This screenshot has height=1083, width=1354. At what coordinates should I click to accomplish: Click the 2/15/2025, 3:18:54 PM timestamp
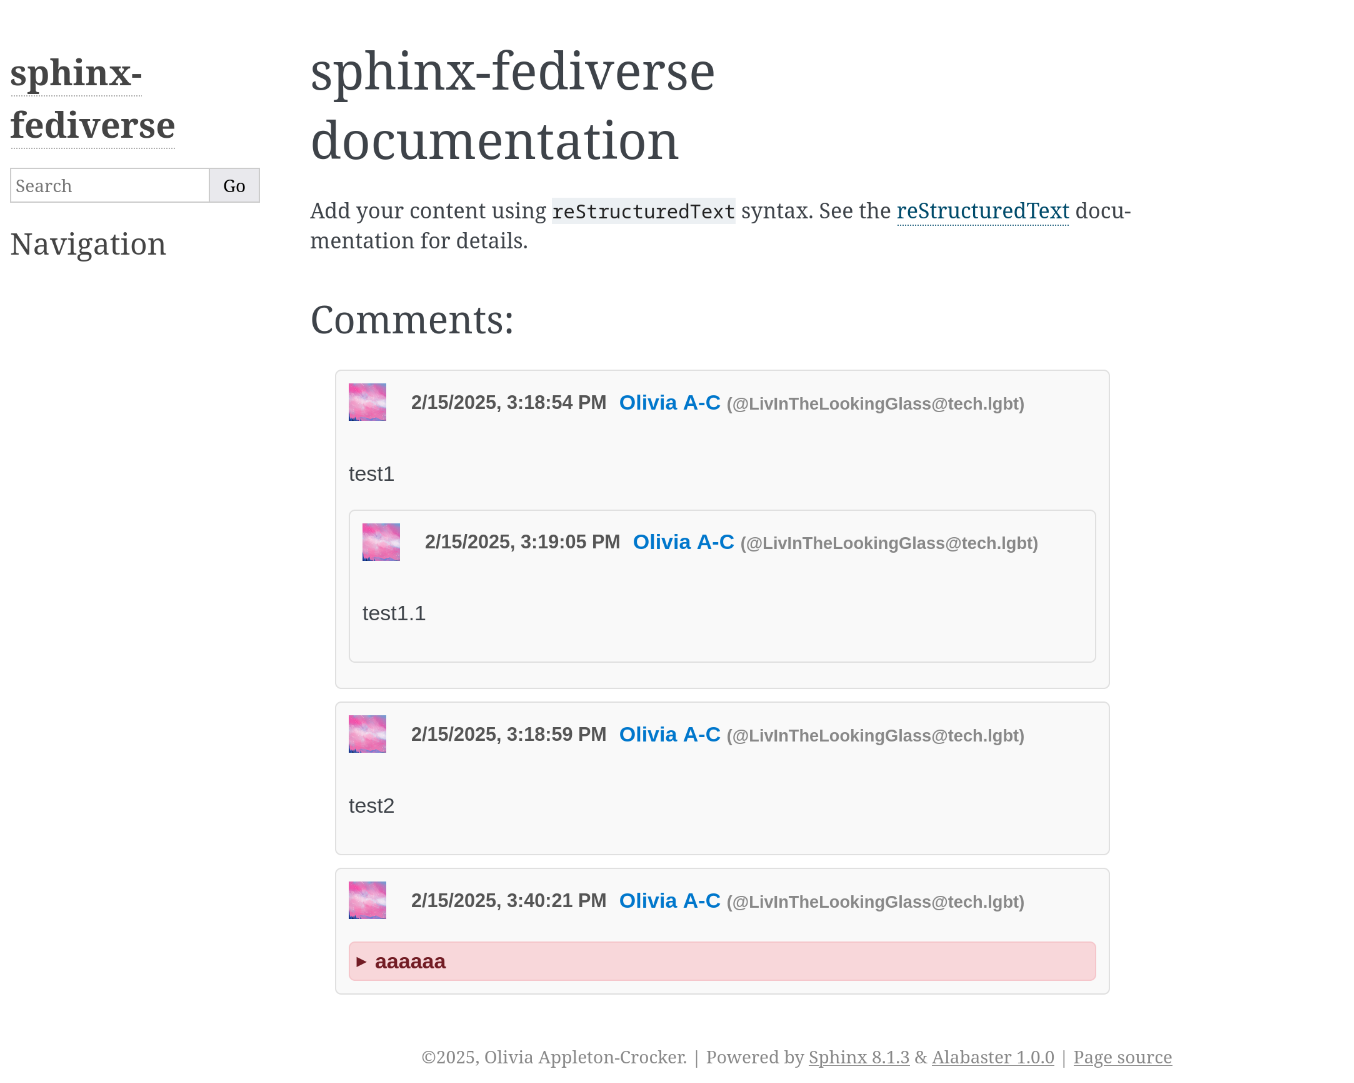508,402
